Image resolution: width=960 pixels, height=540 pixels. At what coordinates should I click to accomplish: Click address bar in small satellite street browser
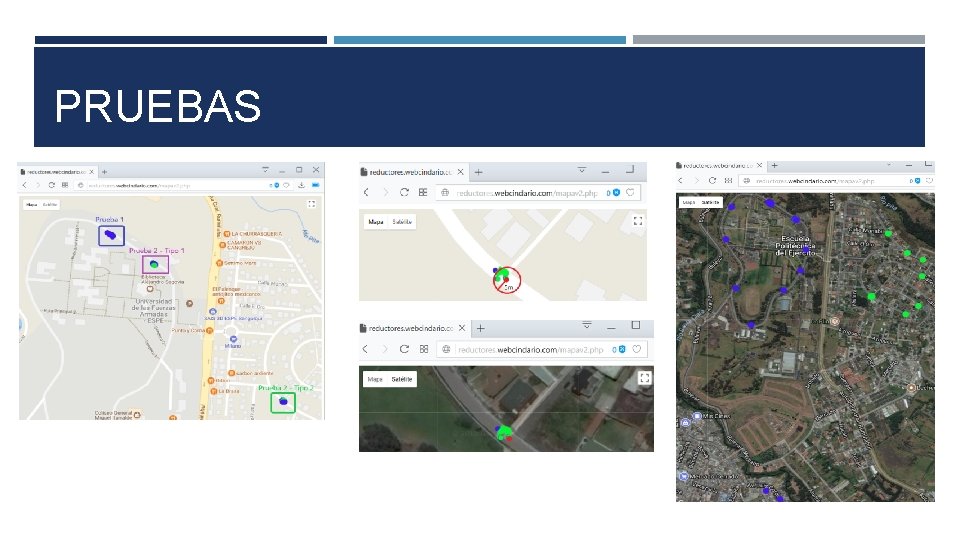541,349
